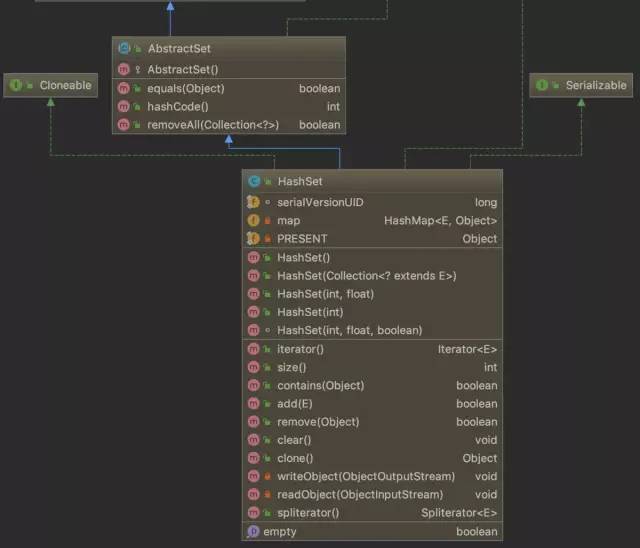This screenshot has height=548, width=640.
Task: Select the AbstractSet() constructor row
Action: point(229,69)
